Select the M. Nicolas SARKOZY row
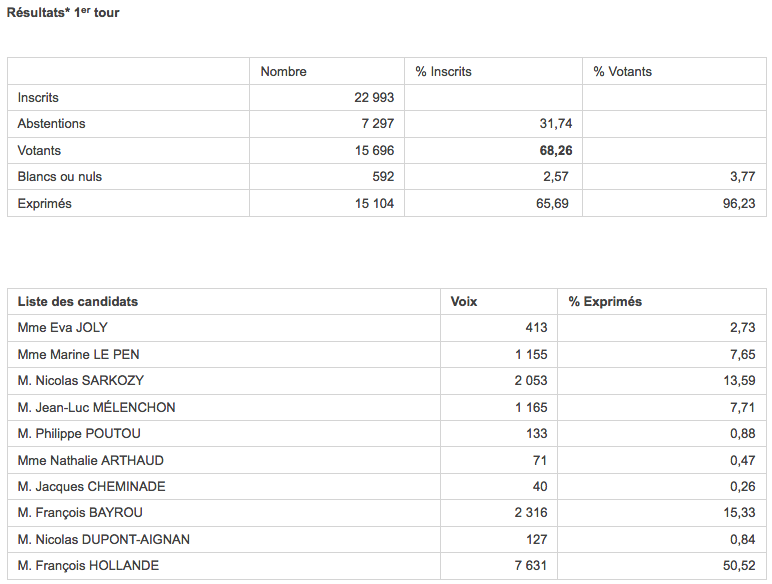Image resolution: width=772 pixels, height=584 pixels. (387, 381)
